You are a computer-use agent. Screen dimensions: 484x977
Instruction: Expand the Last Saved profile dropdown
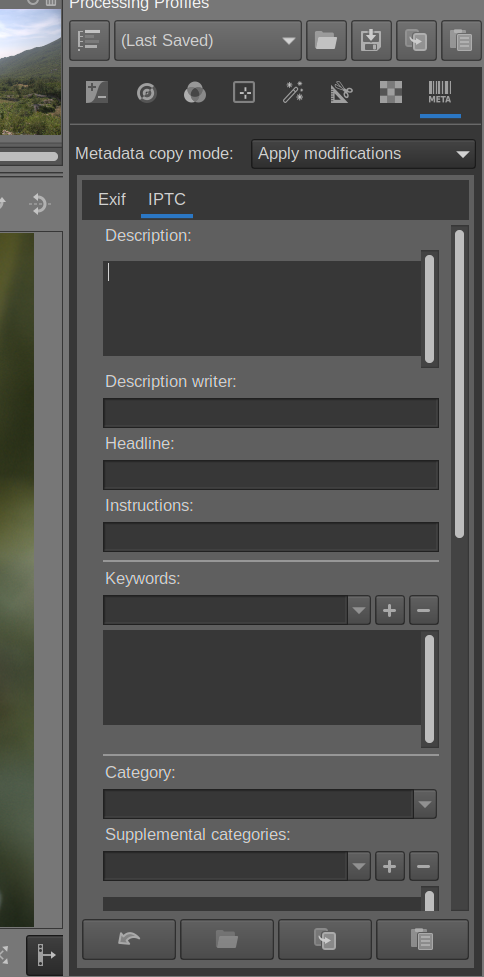(x=208, y=41)
